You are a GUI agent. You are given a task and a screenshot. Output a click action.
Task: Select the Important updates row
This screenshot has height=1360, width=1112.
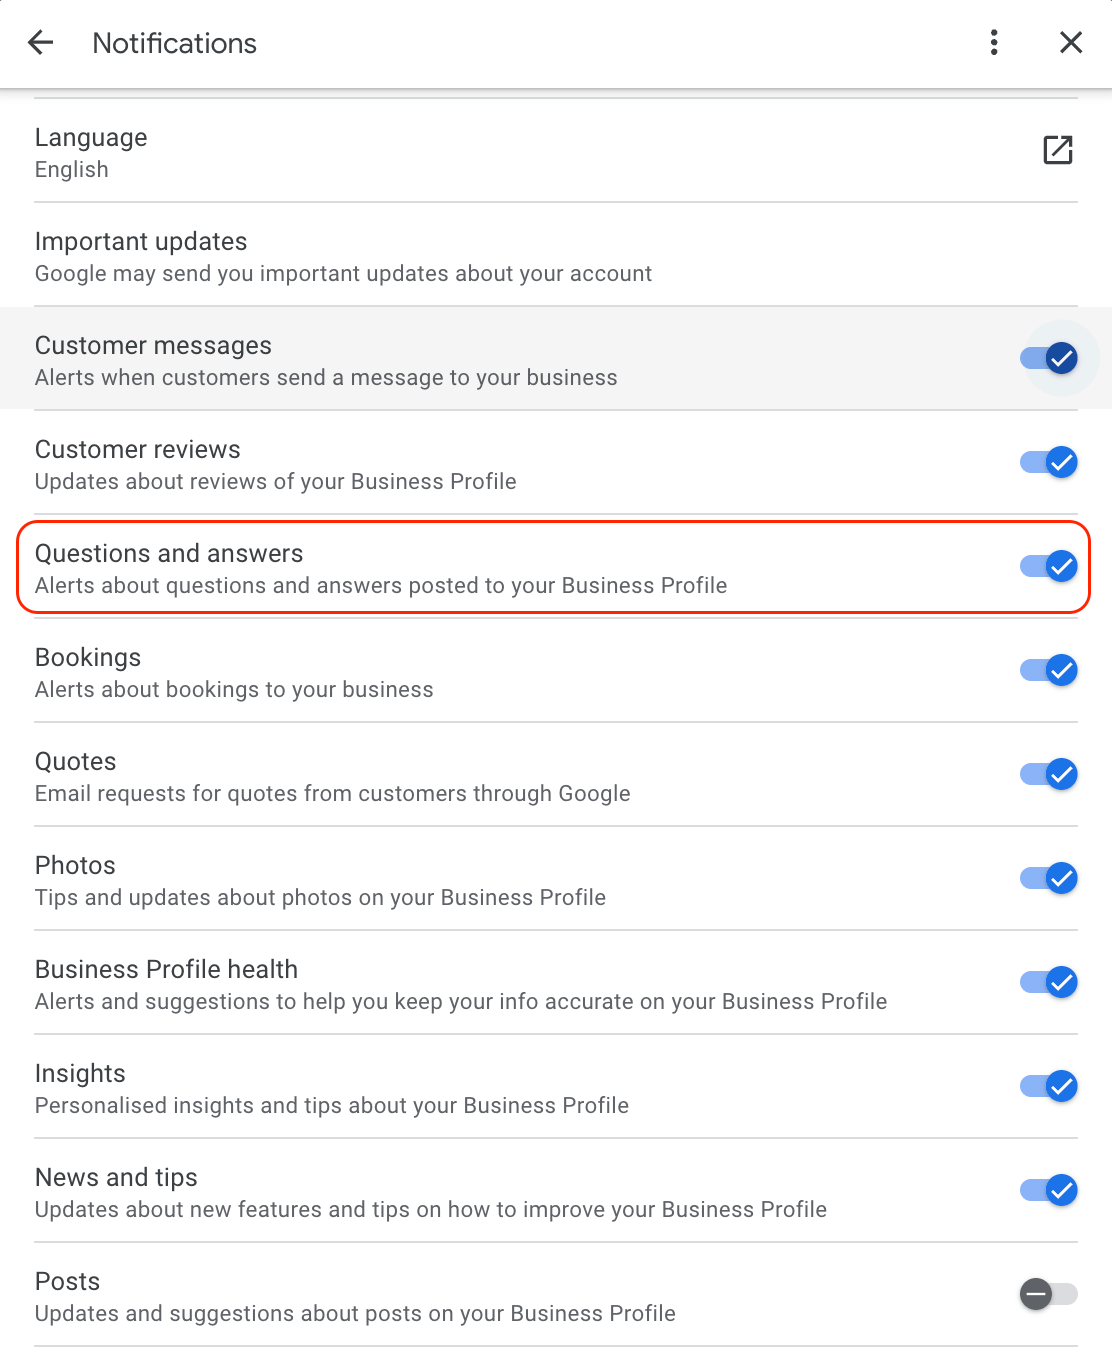tap(141, 242)
